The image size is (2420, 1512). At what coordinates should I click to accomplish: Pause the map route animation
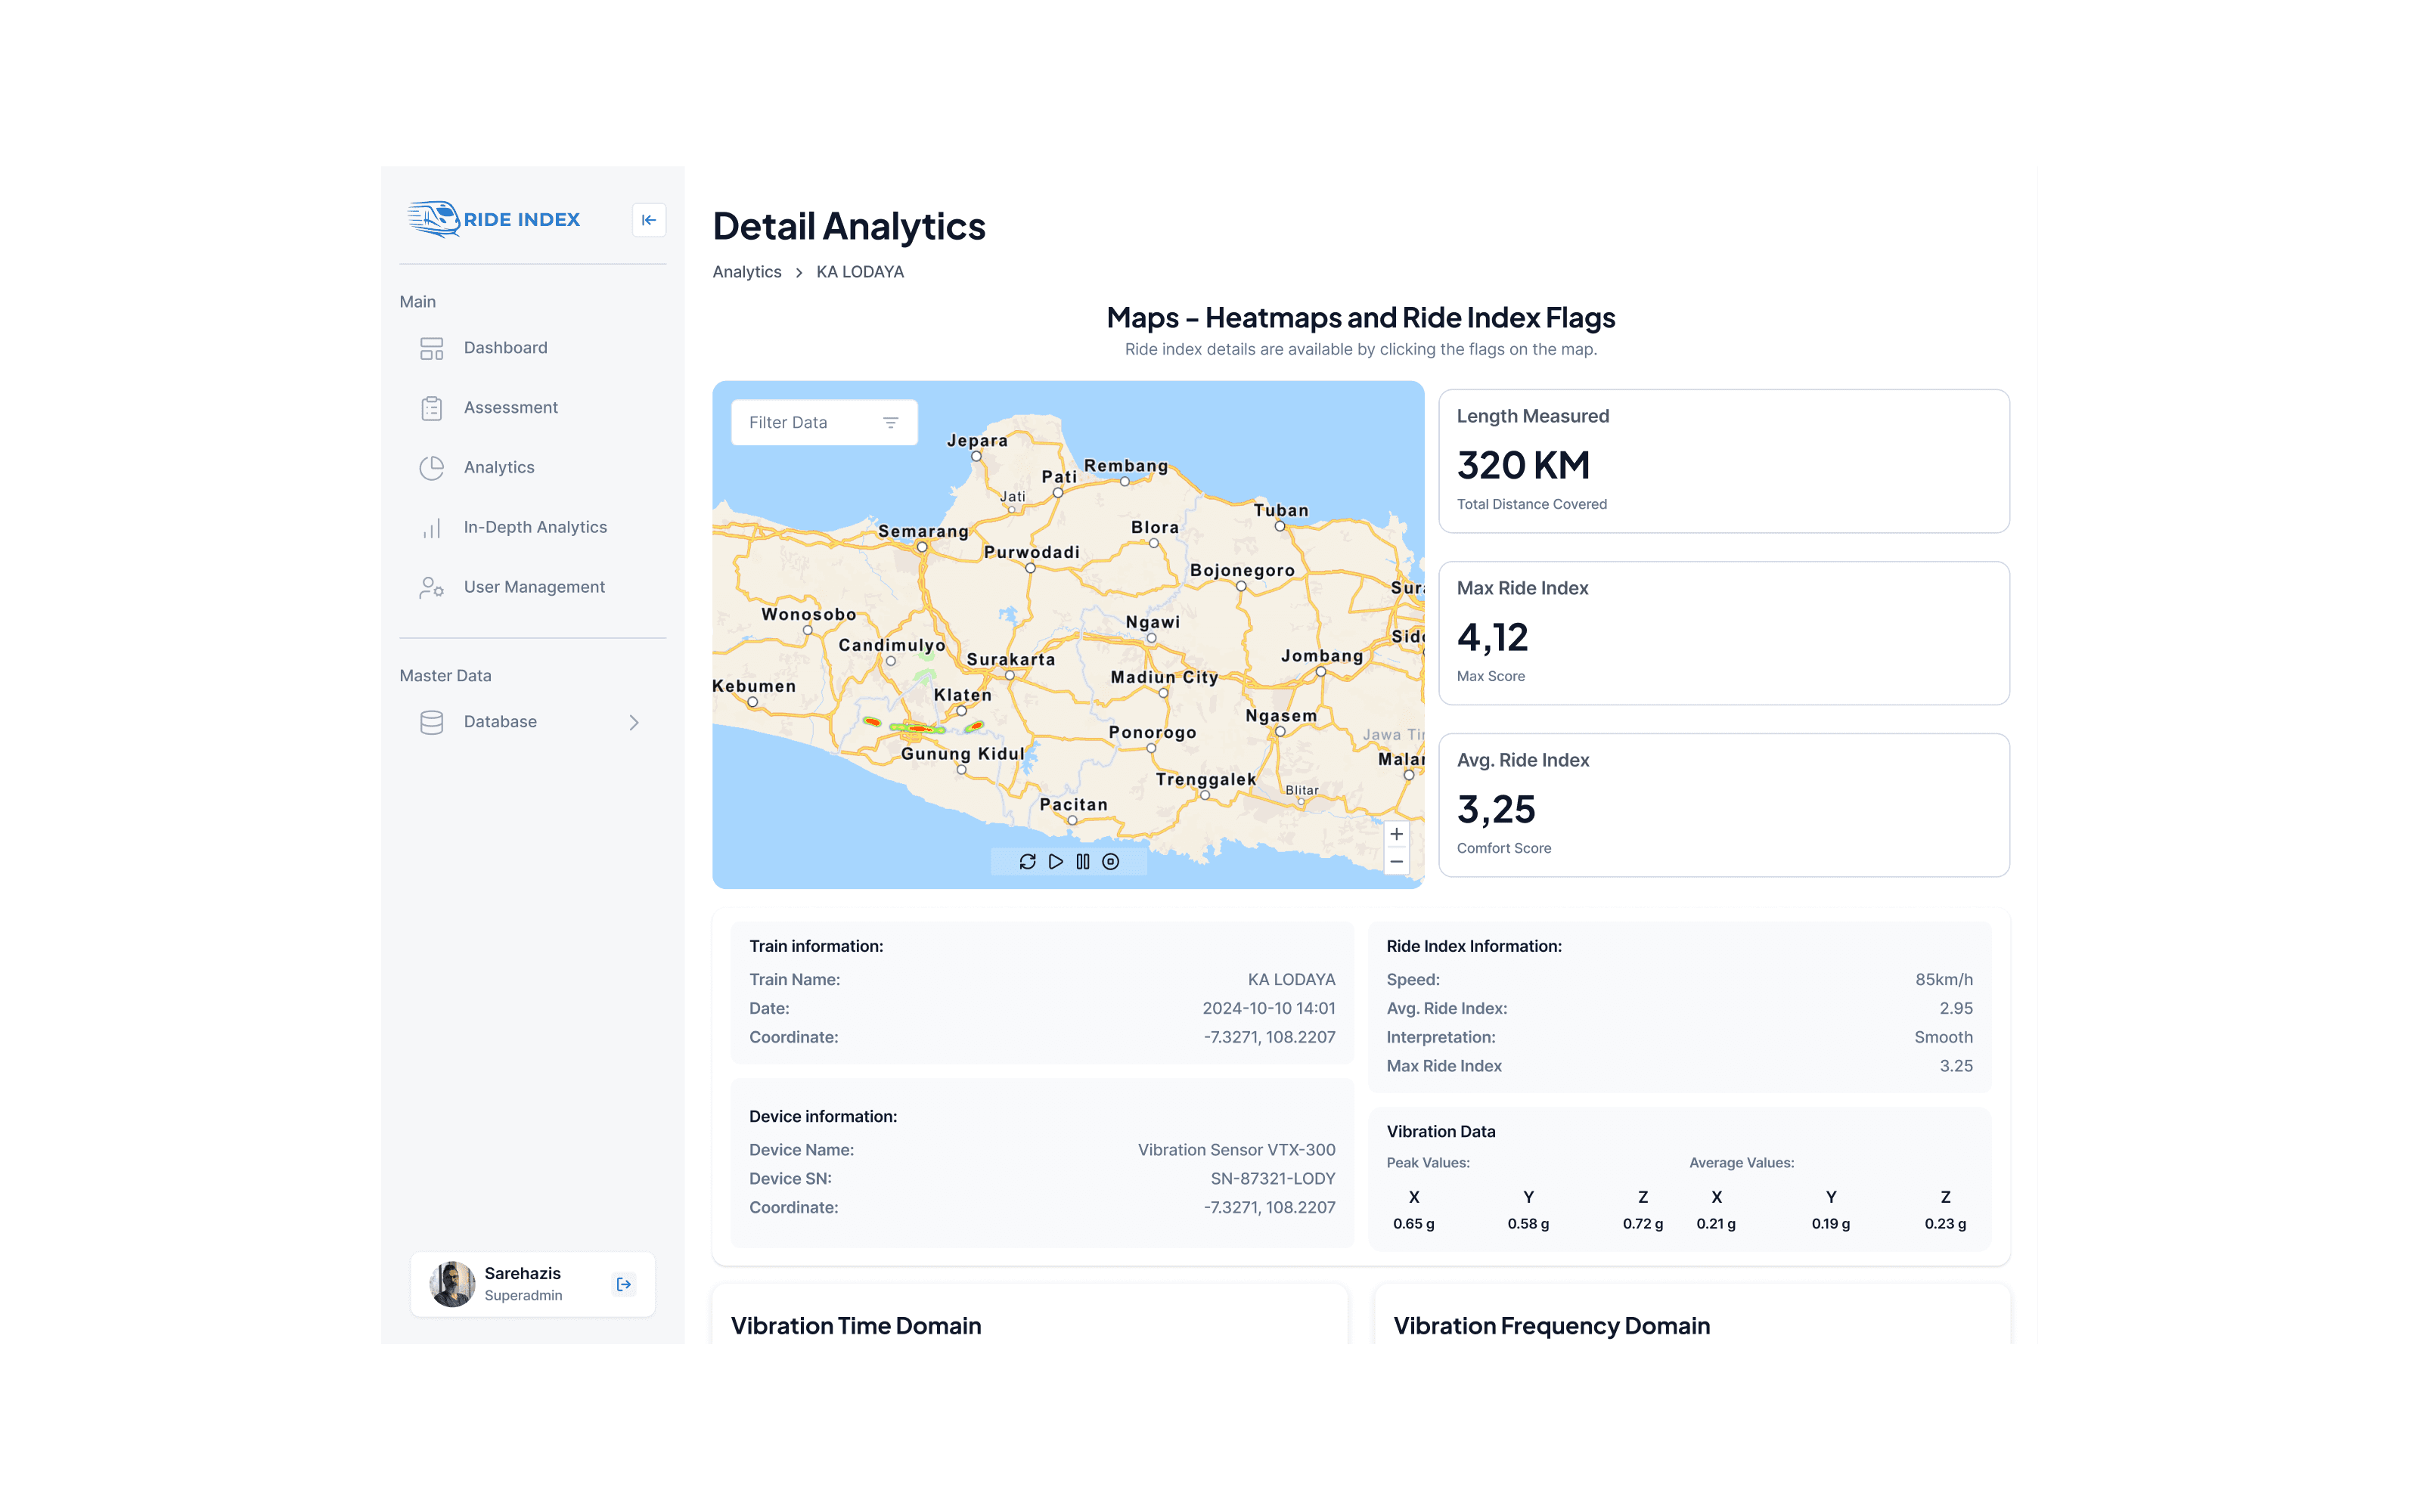pos(1083,862)
